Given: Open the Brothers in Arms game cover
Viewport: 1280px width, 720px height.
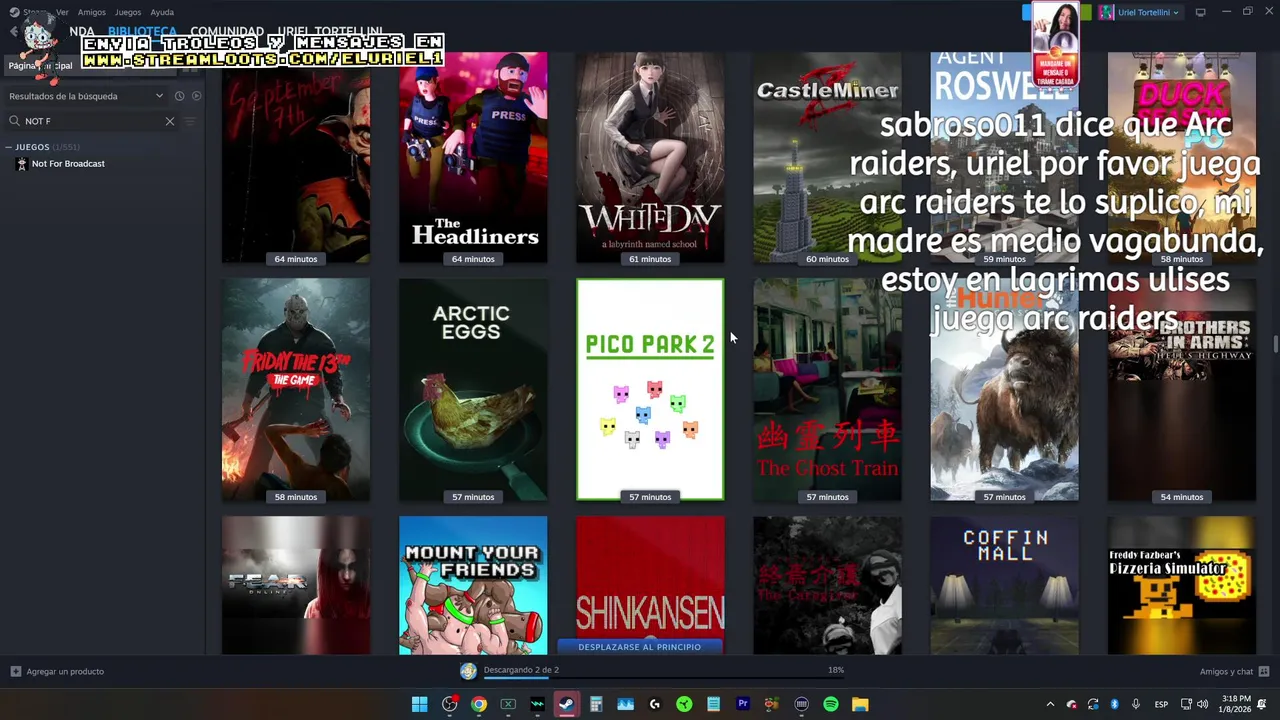Looking at the screenshot, I should tap(1182, 390).
